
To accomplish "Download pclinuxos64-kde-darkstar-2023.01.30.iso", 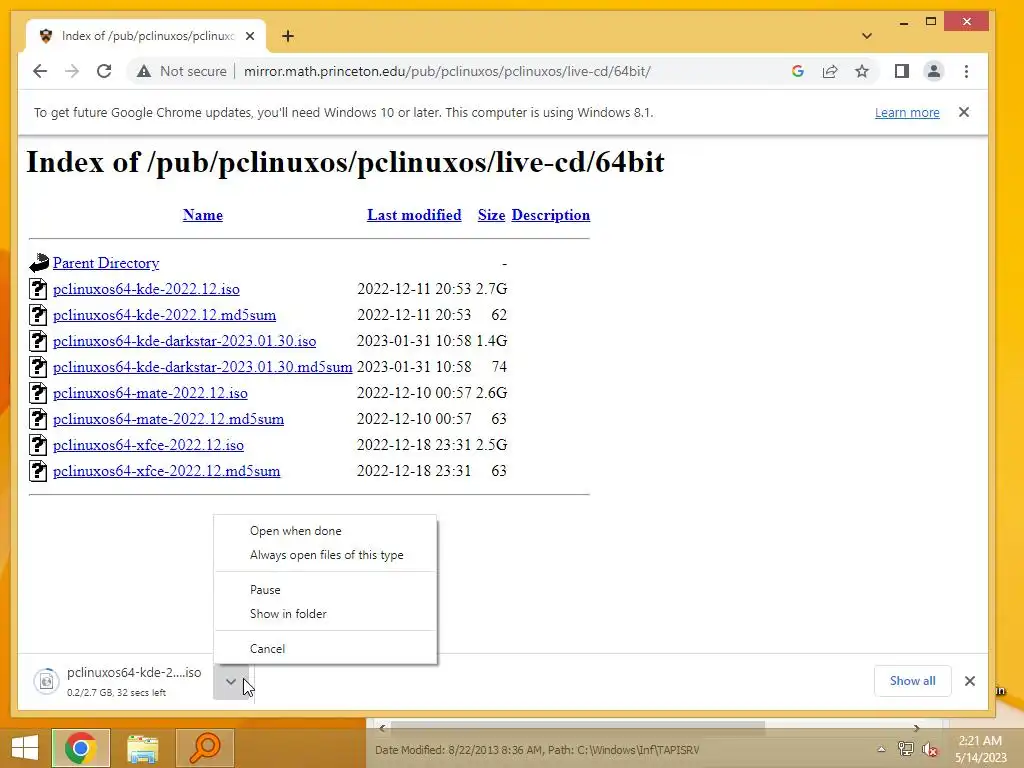I will [184, 341].
